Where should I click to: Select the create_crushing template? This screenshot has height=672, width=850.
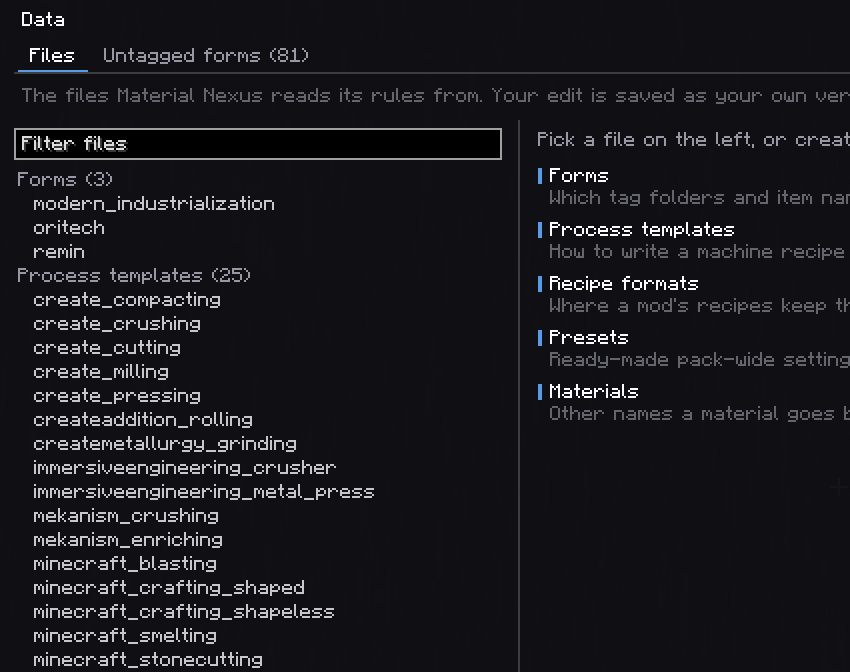click(117, 324)
